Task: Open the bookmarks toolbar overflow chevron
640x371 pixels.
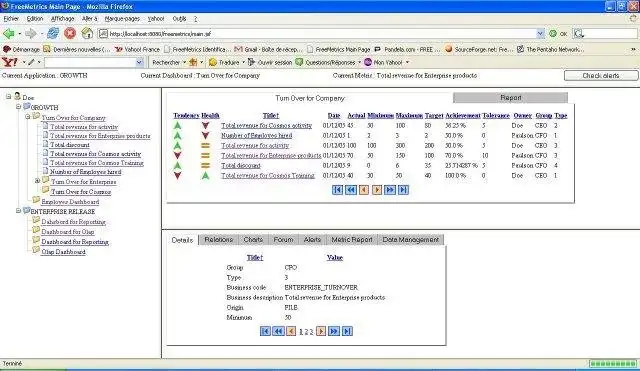Action: point(633,49)
